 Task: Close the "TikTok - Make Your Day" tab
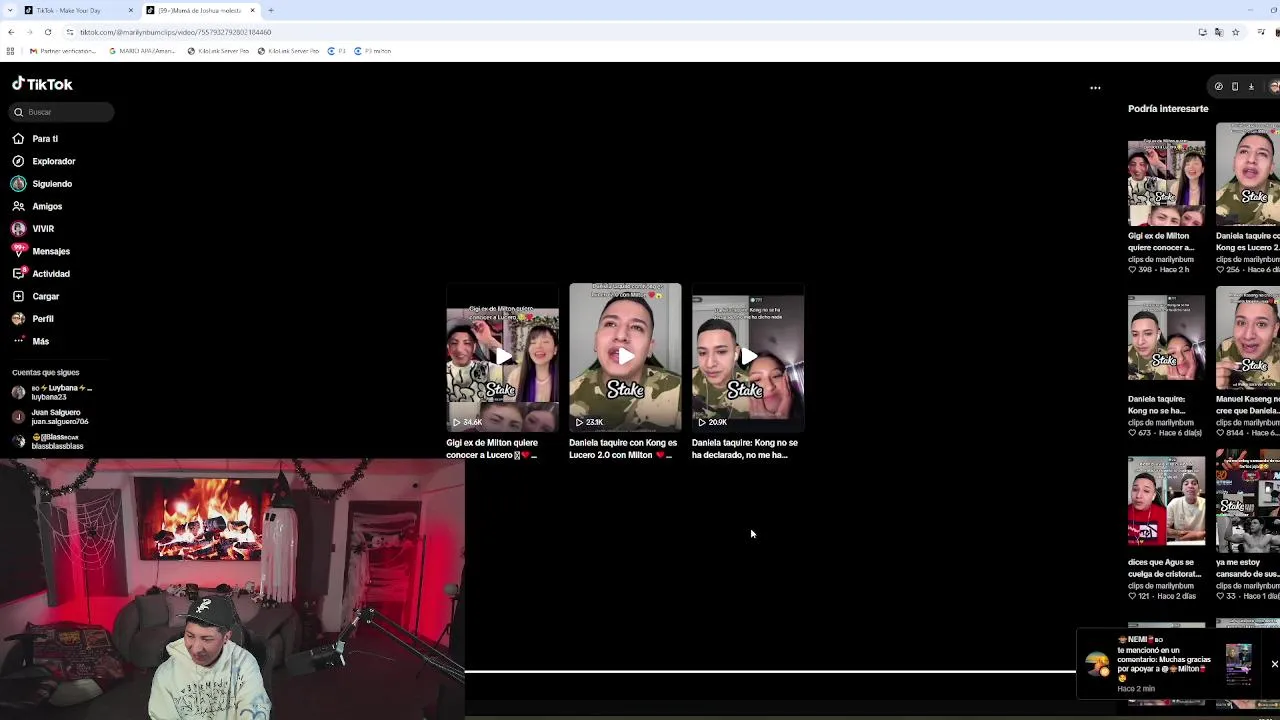pos(130,10)
